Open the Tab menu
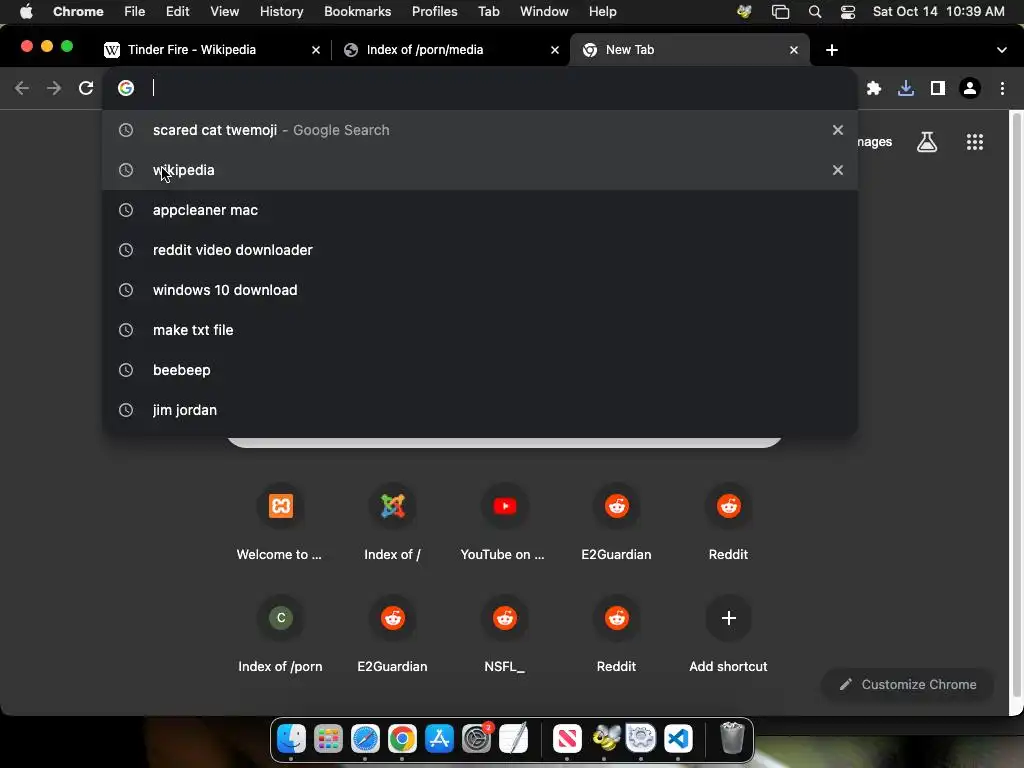Screen dimensions: 1024x768 (488, 12)
